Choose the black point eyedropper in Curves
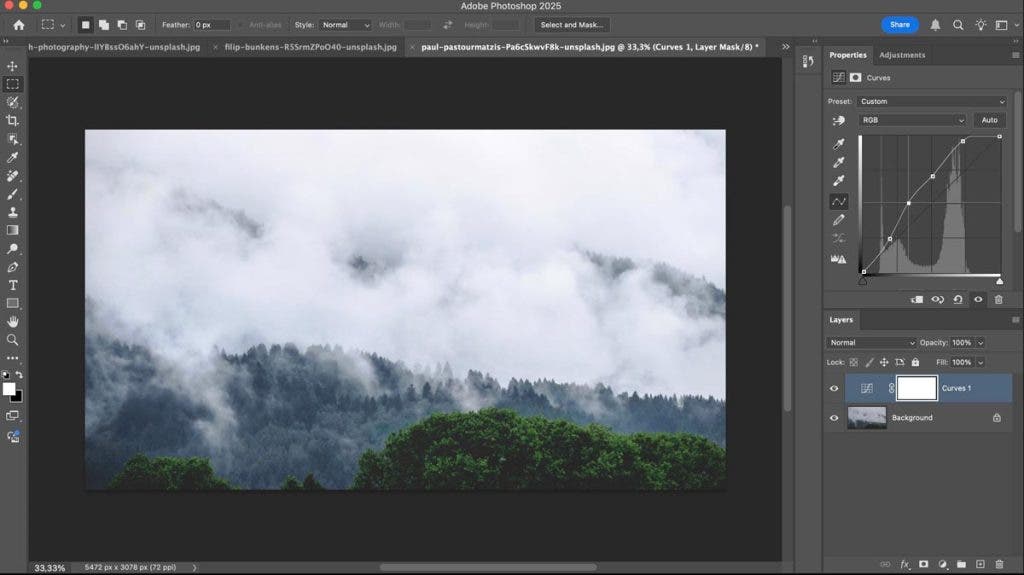This screenshot has width=1024, height=575. coord(839,144)
